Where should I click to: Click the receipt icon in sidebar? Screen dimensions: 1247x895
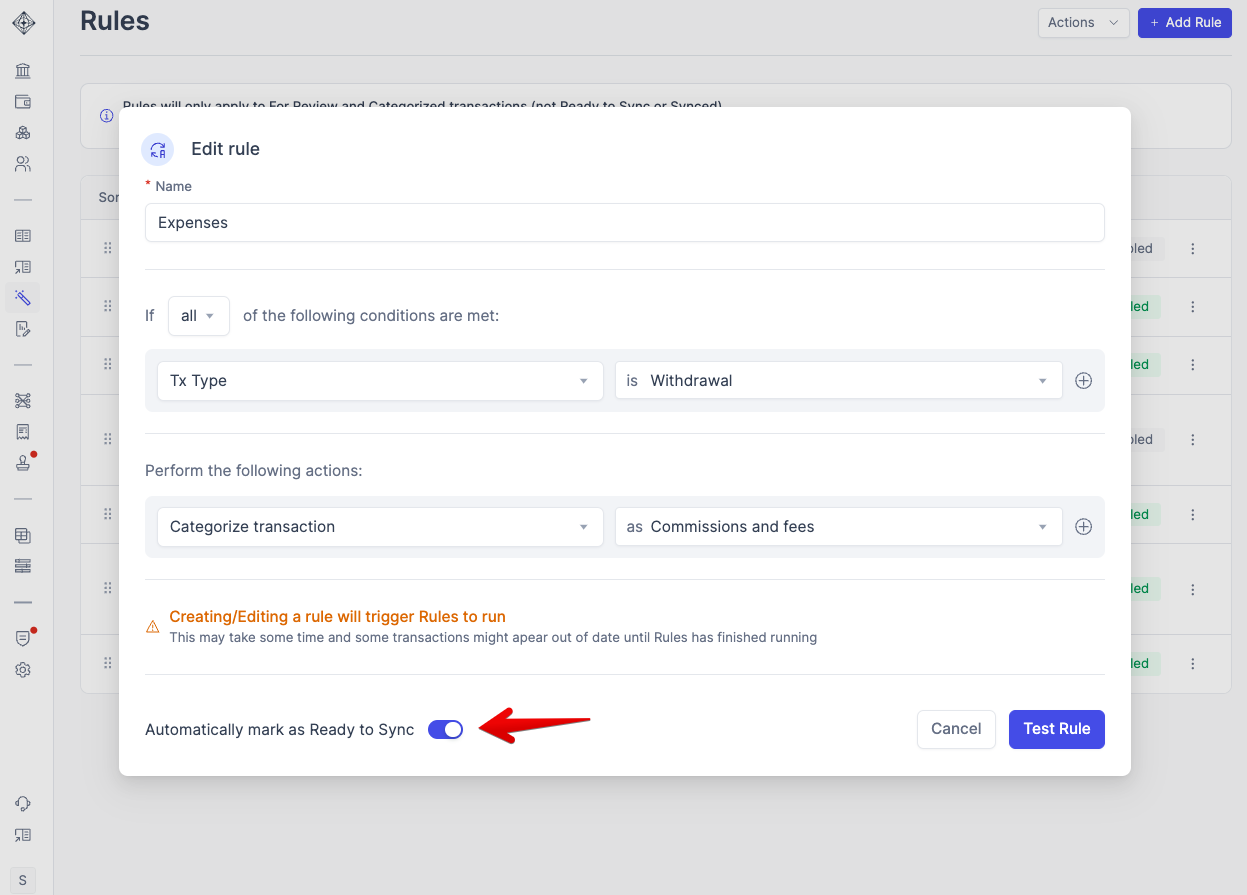(23, 432)
